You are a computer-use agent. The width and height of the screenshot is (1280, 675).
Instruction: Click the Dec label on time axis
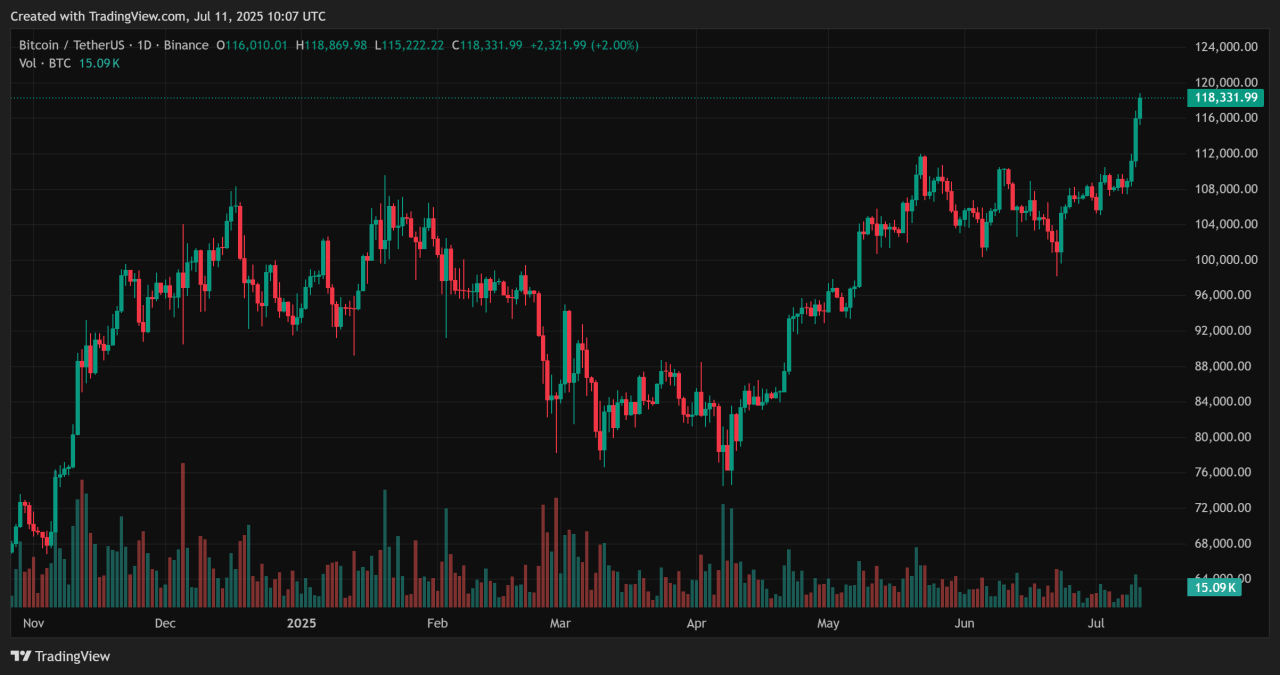tap(165, 624)
